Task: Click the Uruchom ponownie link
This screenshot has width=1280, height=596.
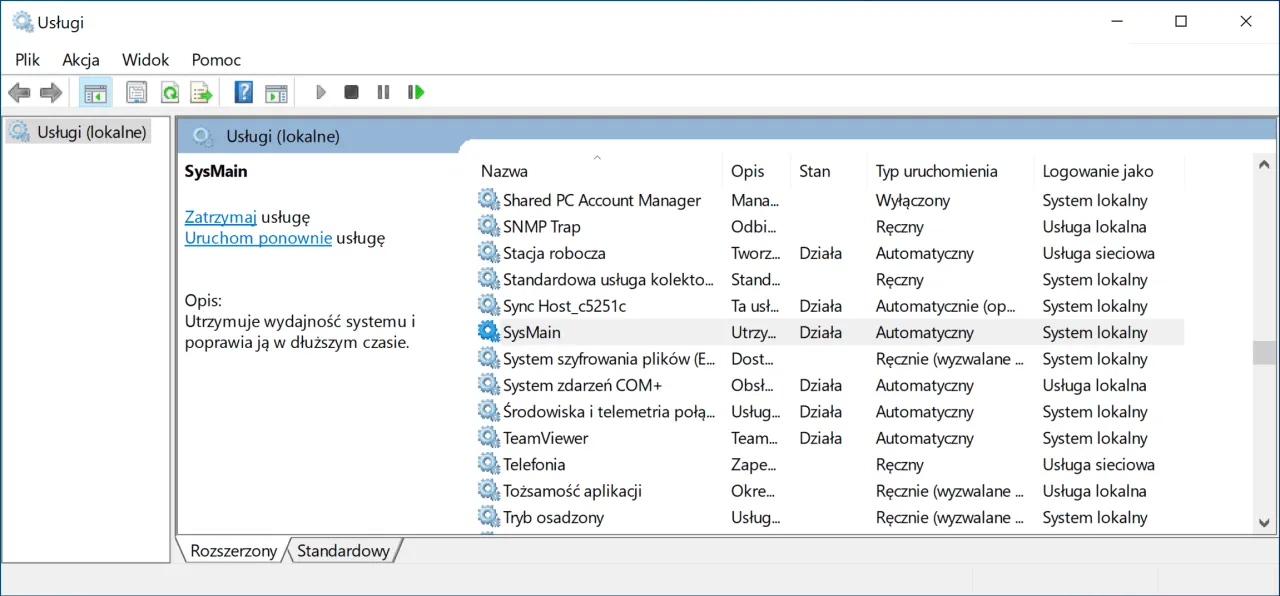Action: point(258,238)
